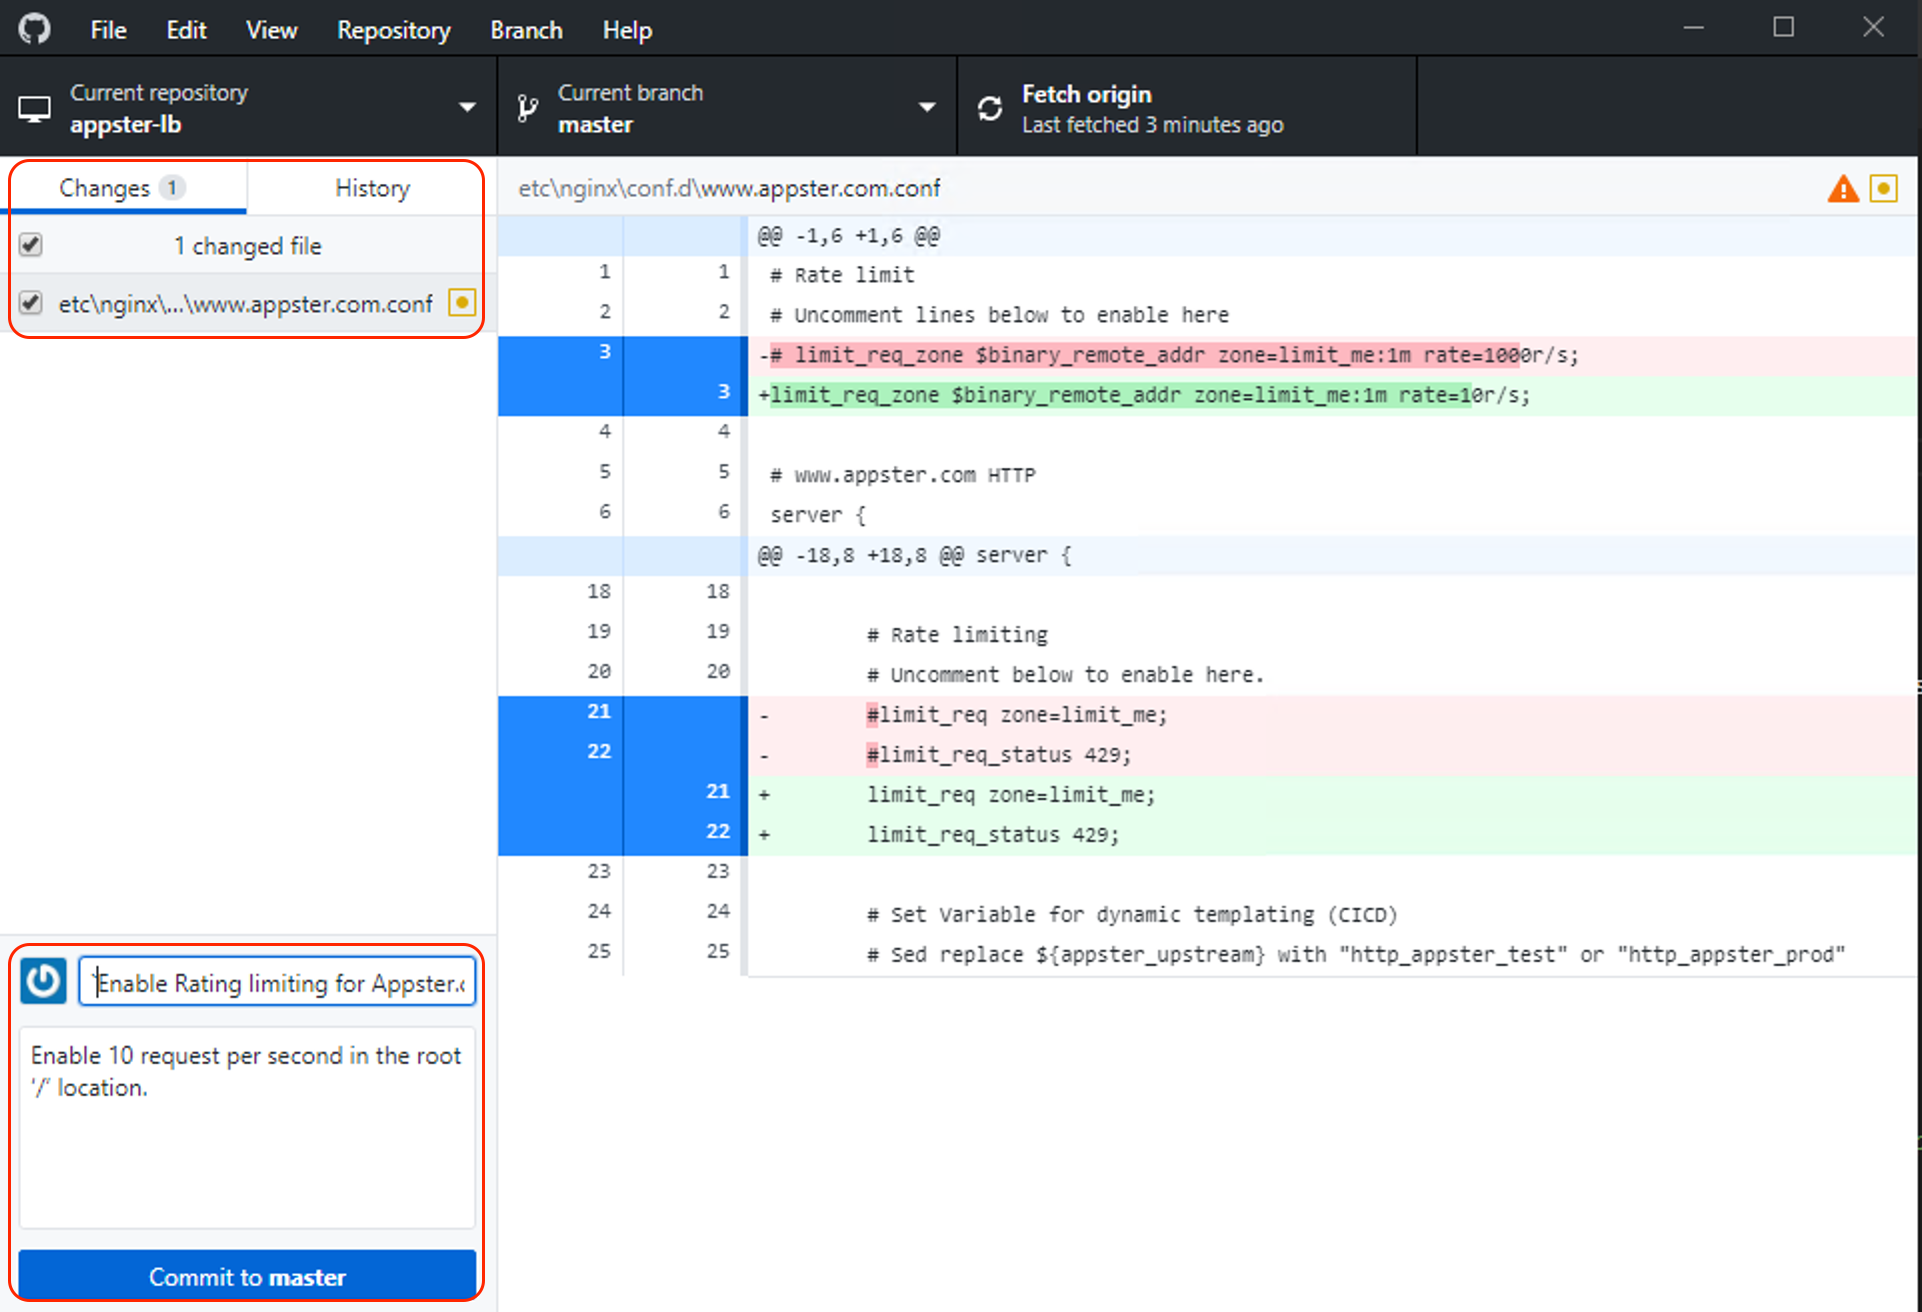Screen dimensions: 1922x1312
Task: Open the Help menu
Action: pos(627,30)
